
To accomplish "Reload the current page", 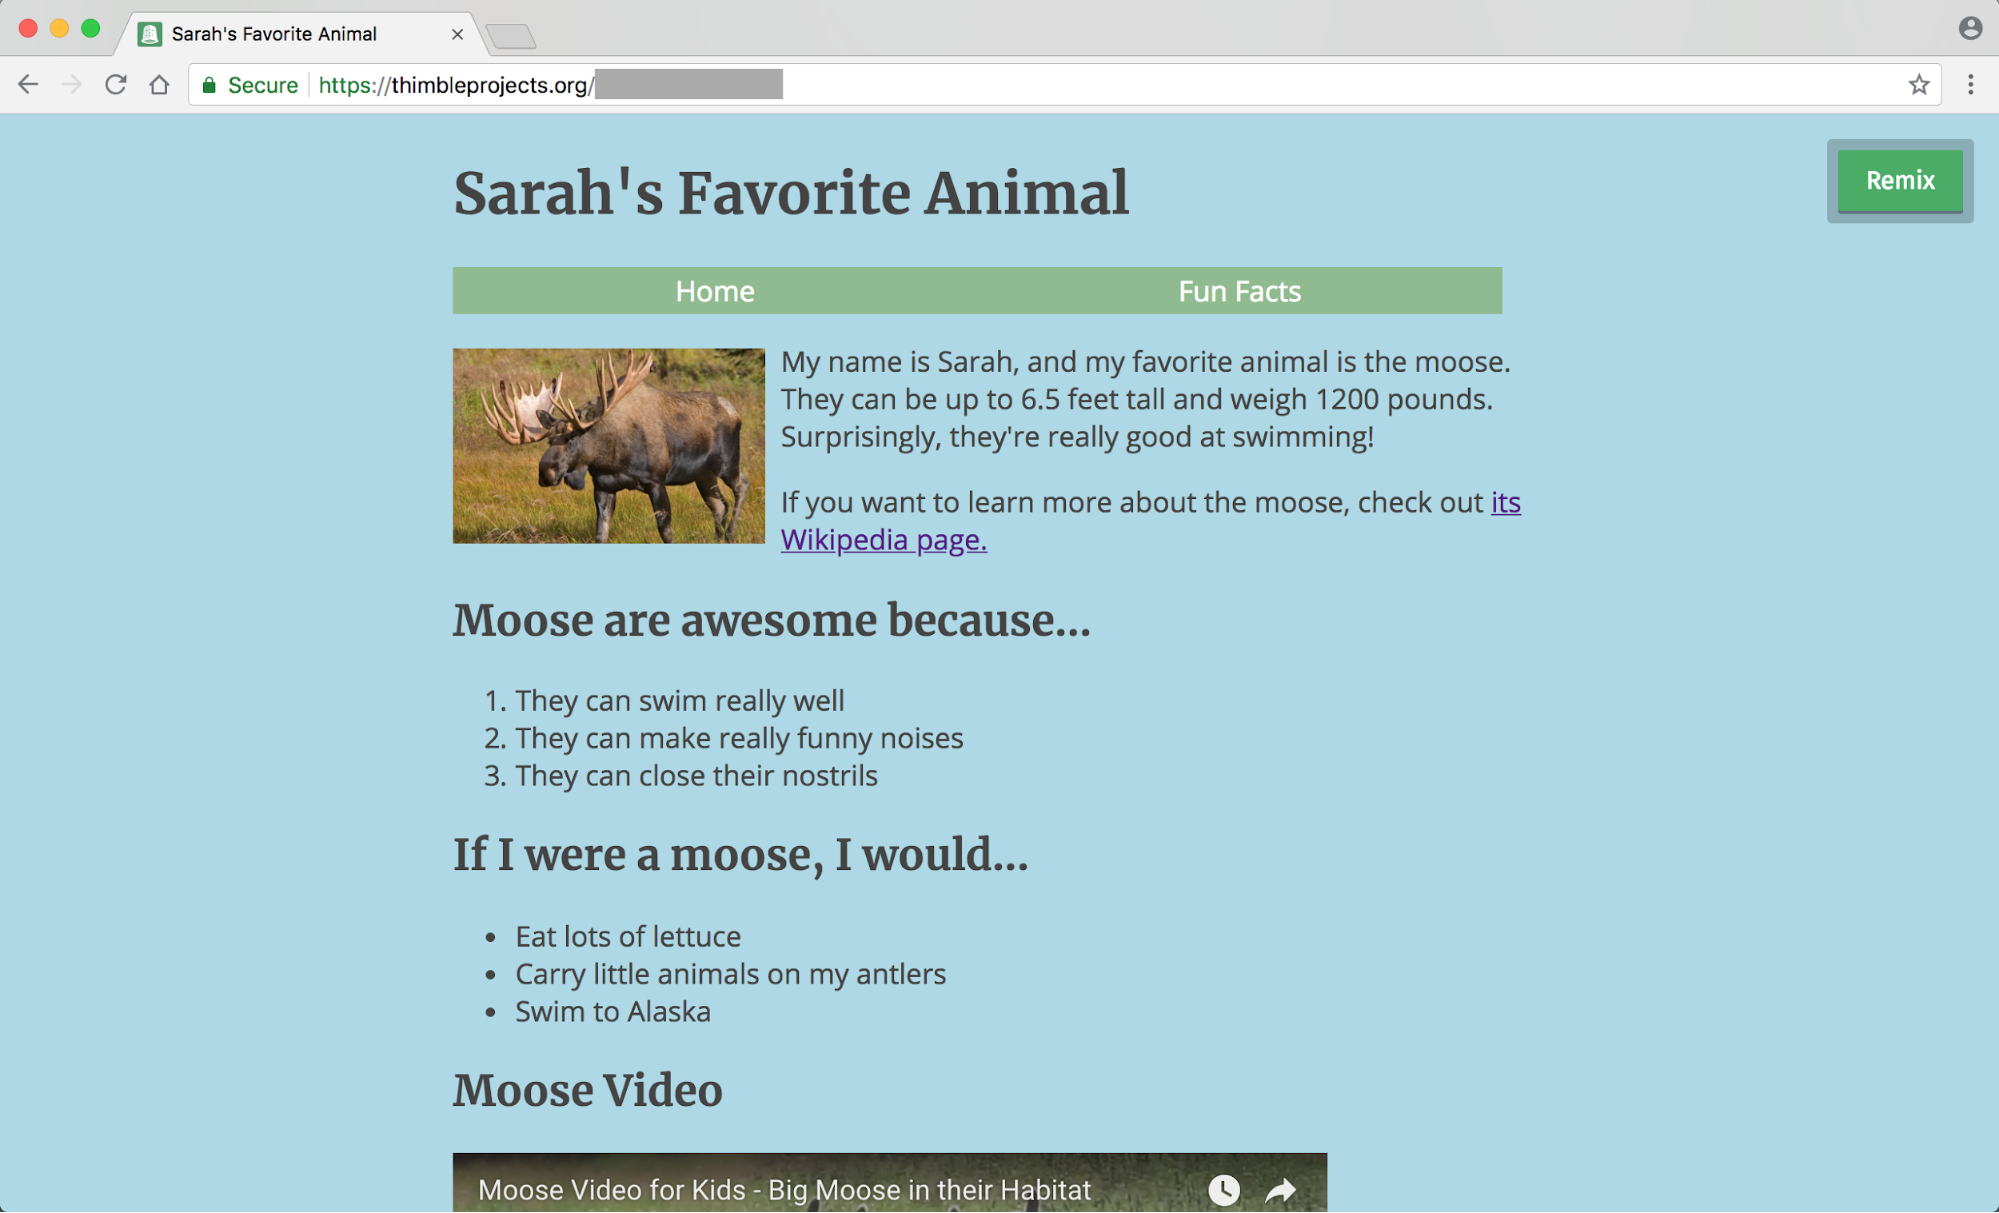I will coord(115,84).
